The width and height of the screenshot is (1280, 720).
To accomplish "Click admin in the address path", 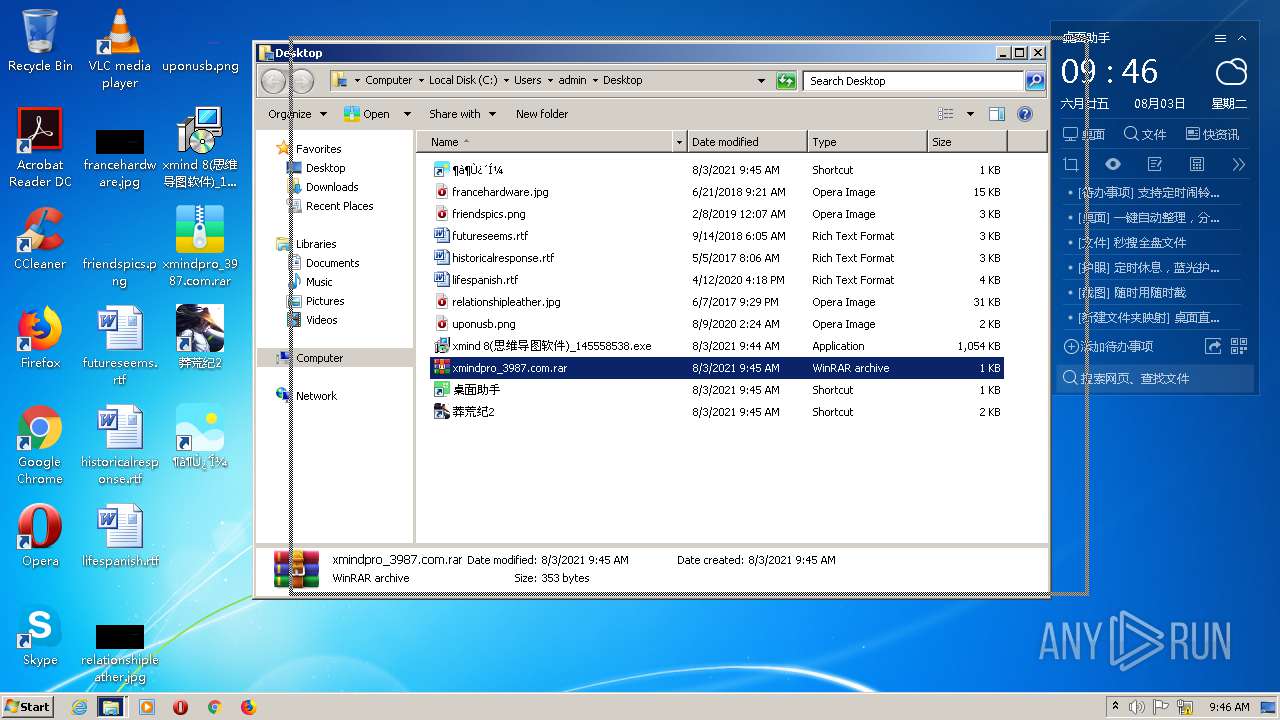I will coord(573,80).
